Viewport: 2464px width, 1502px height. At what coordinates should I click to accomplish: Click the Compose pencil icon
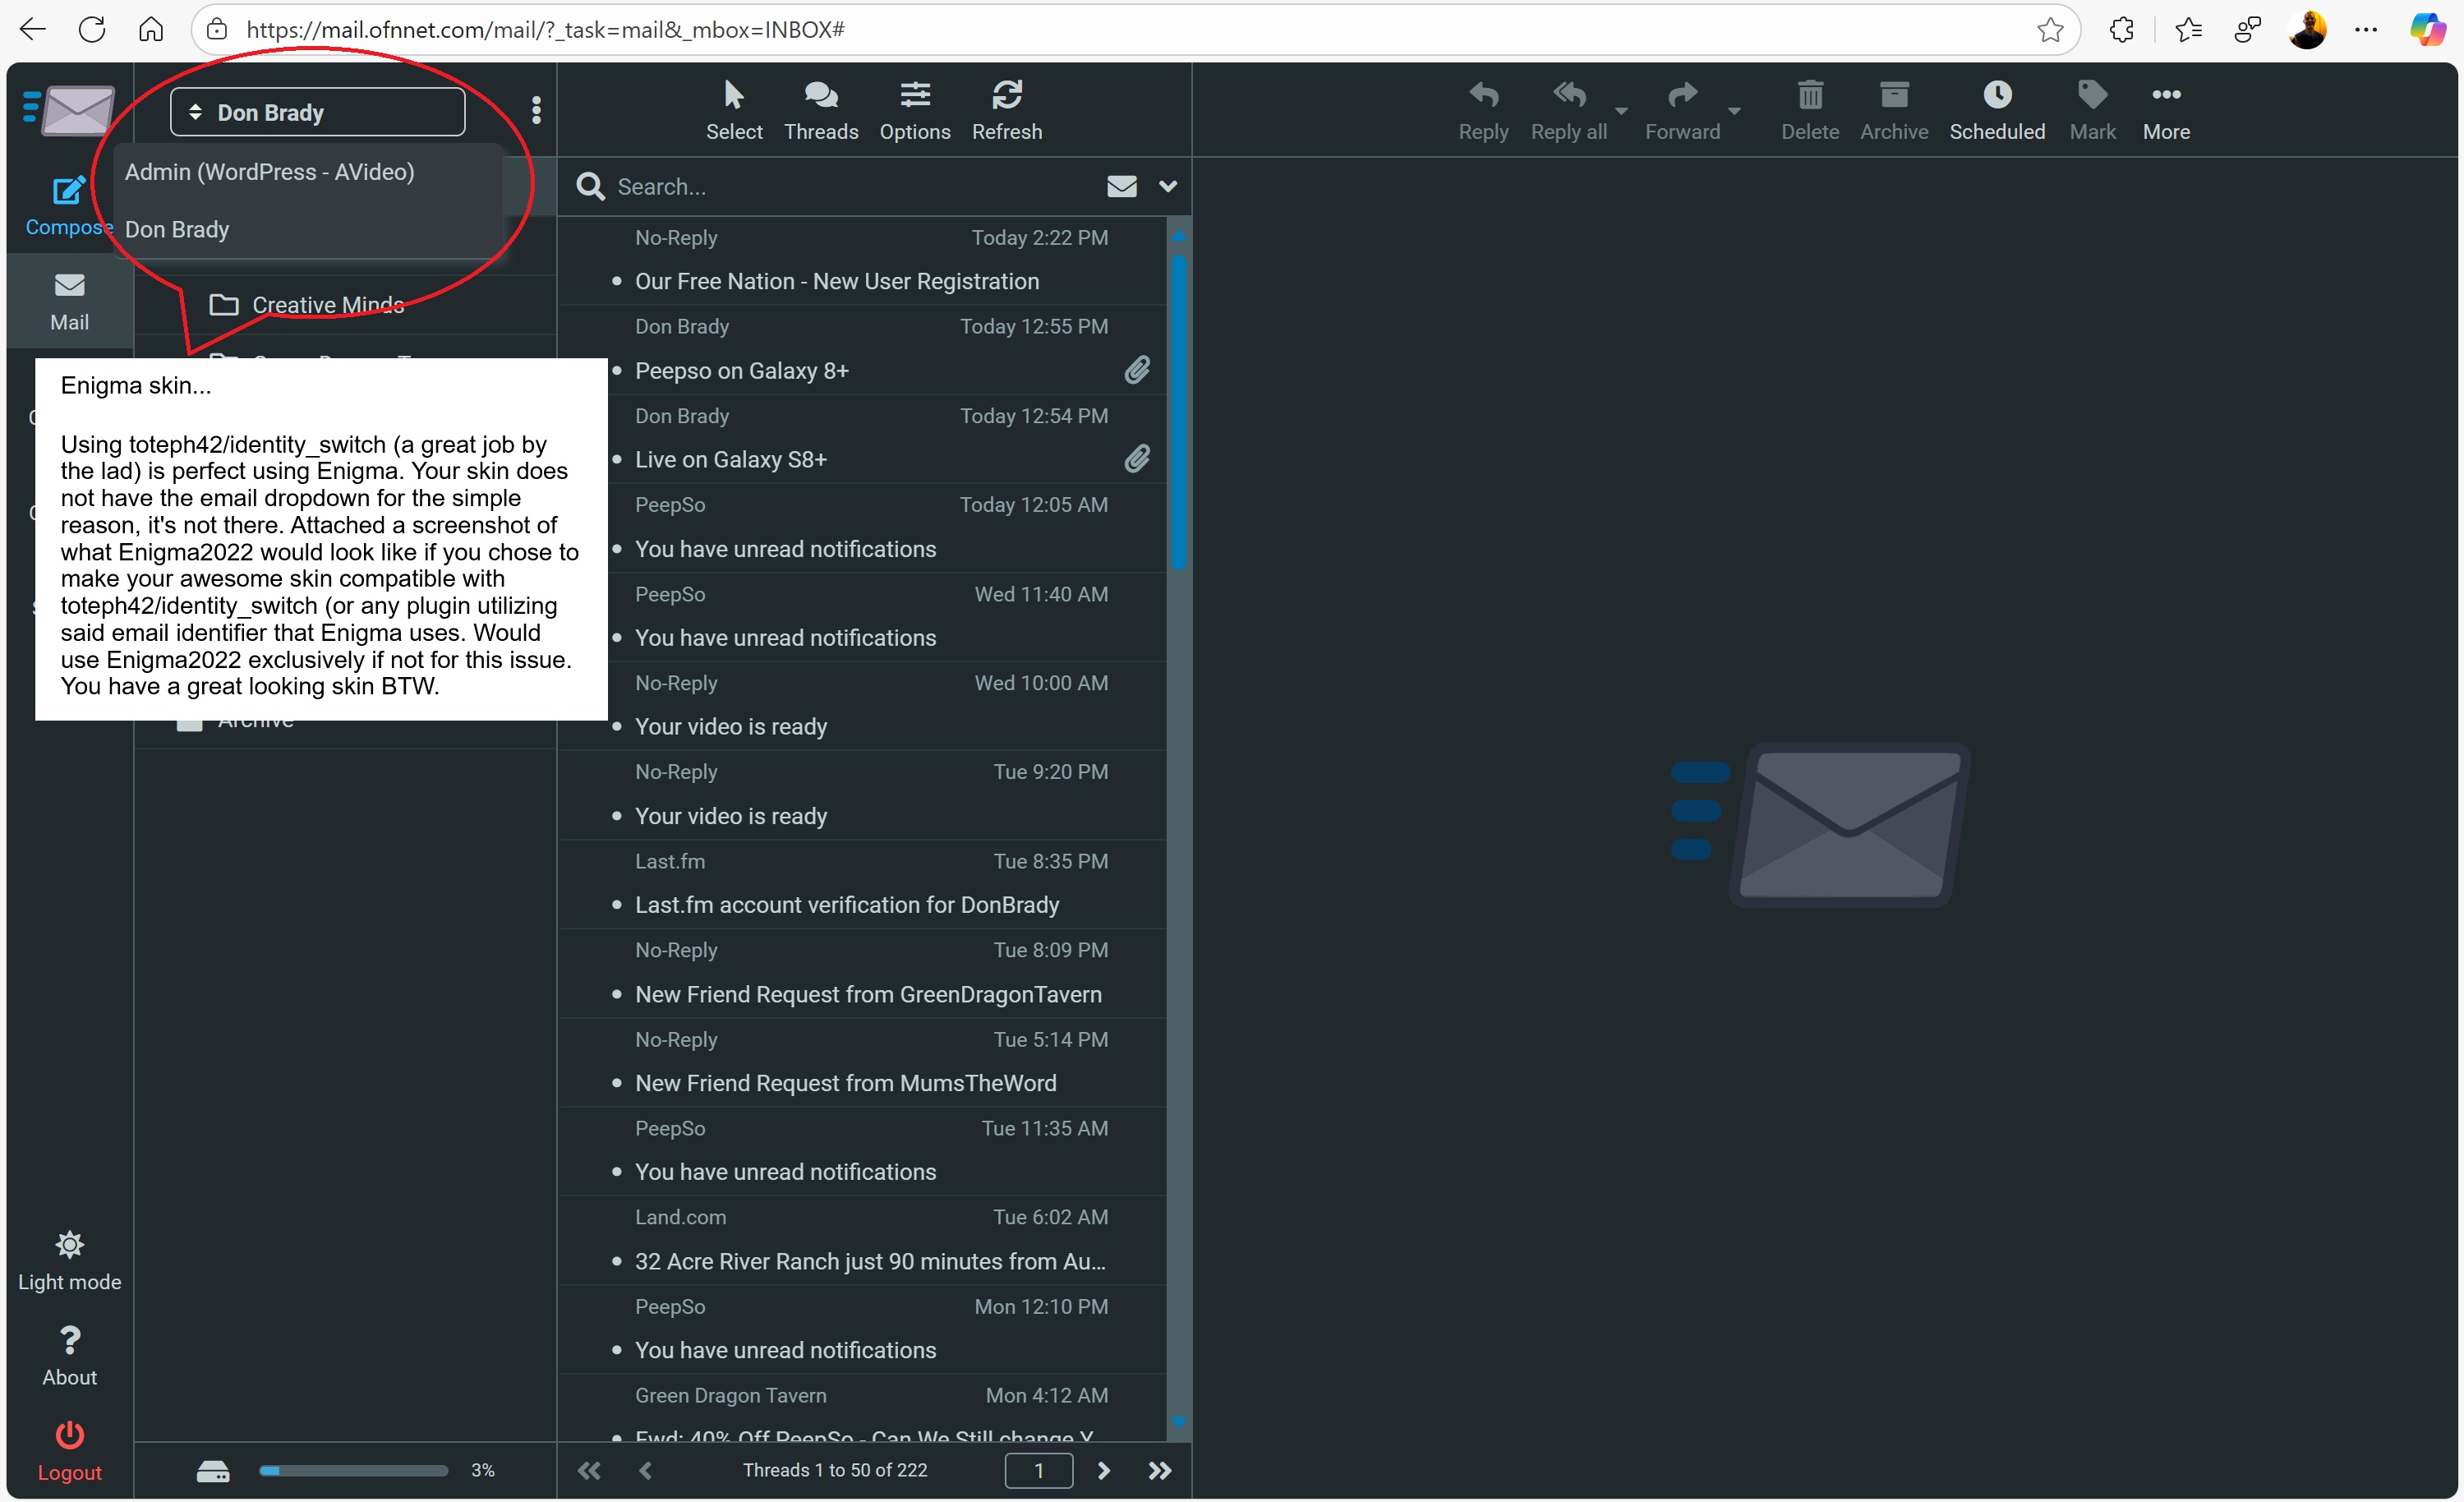pyautogui.click(x=68, y=190)
